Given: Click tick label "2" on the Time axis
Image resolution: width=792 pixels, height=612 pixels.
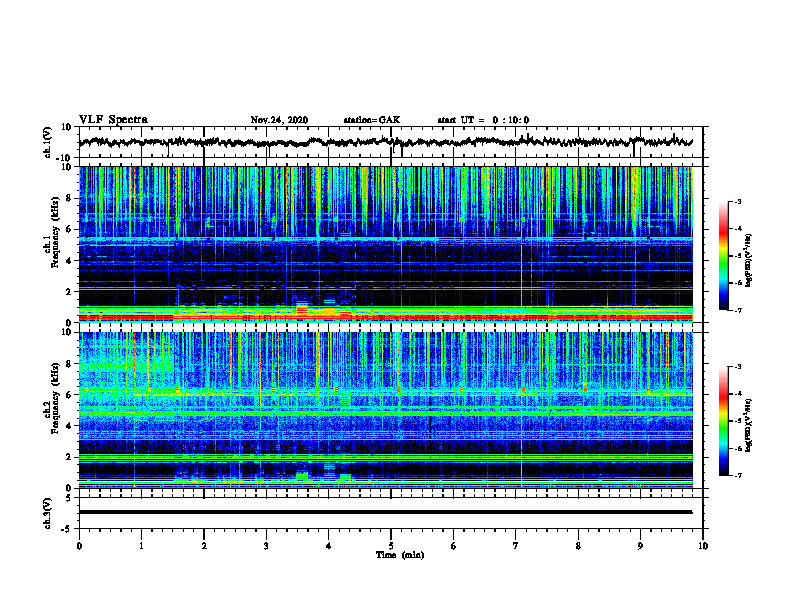Looking at the screenshot, I should (x=204, y=546).
